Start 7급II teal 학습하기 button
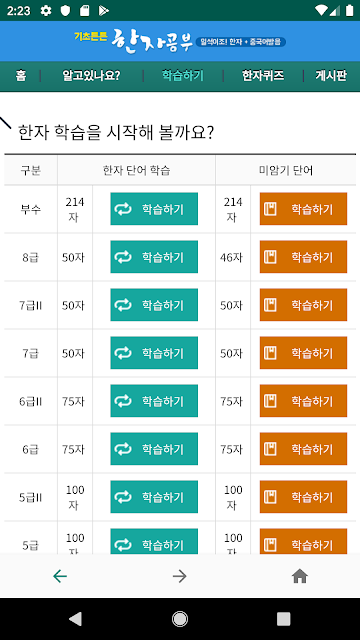Screen dimensions: 360x640 tap(154, 305)
